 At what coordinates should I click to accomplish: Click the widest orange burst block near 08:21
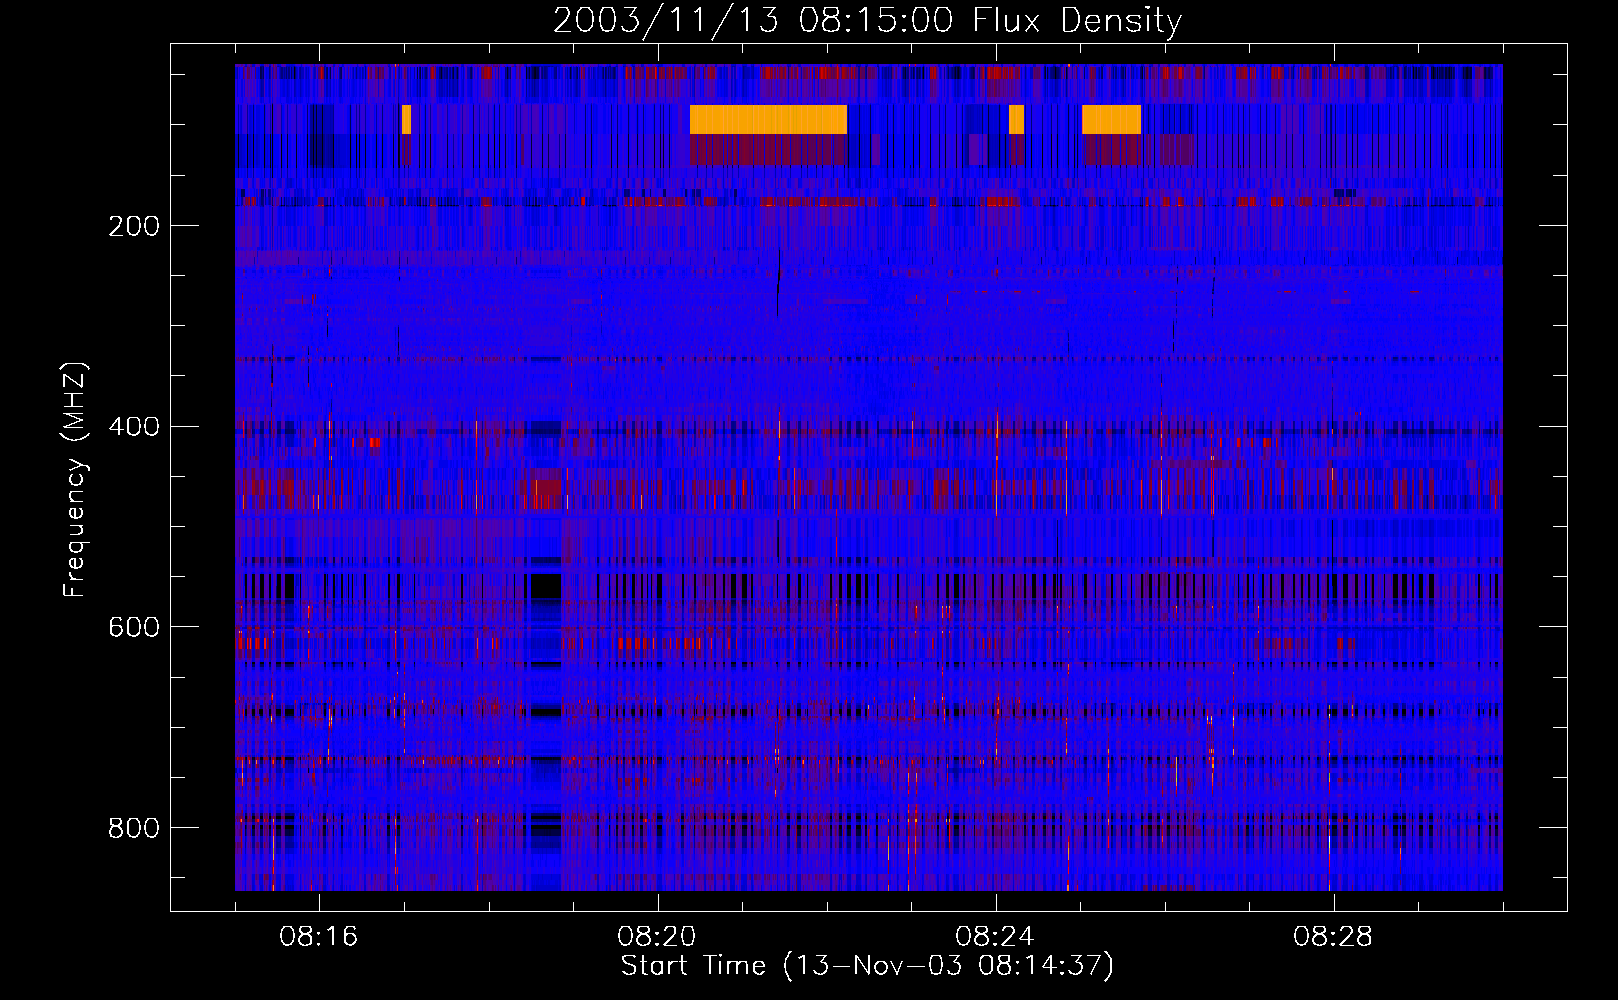click(768, 119)
